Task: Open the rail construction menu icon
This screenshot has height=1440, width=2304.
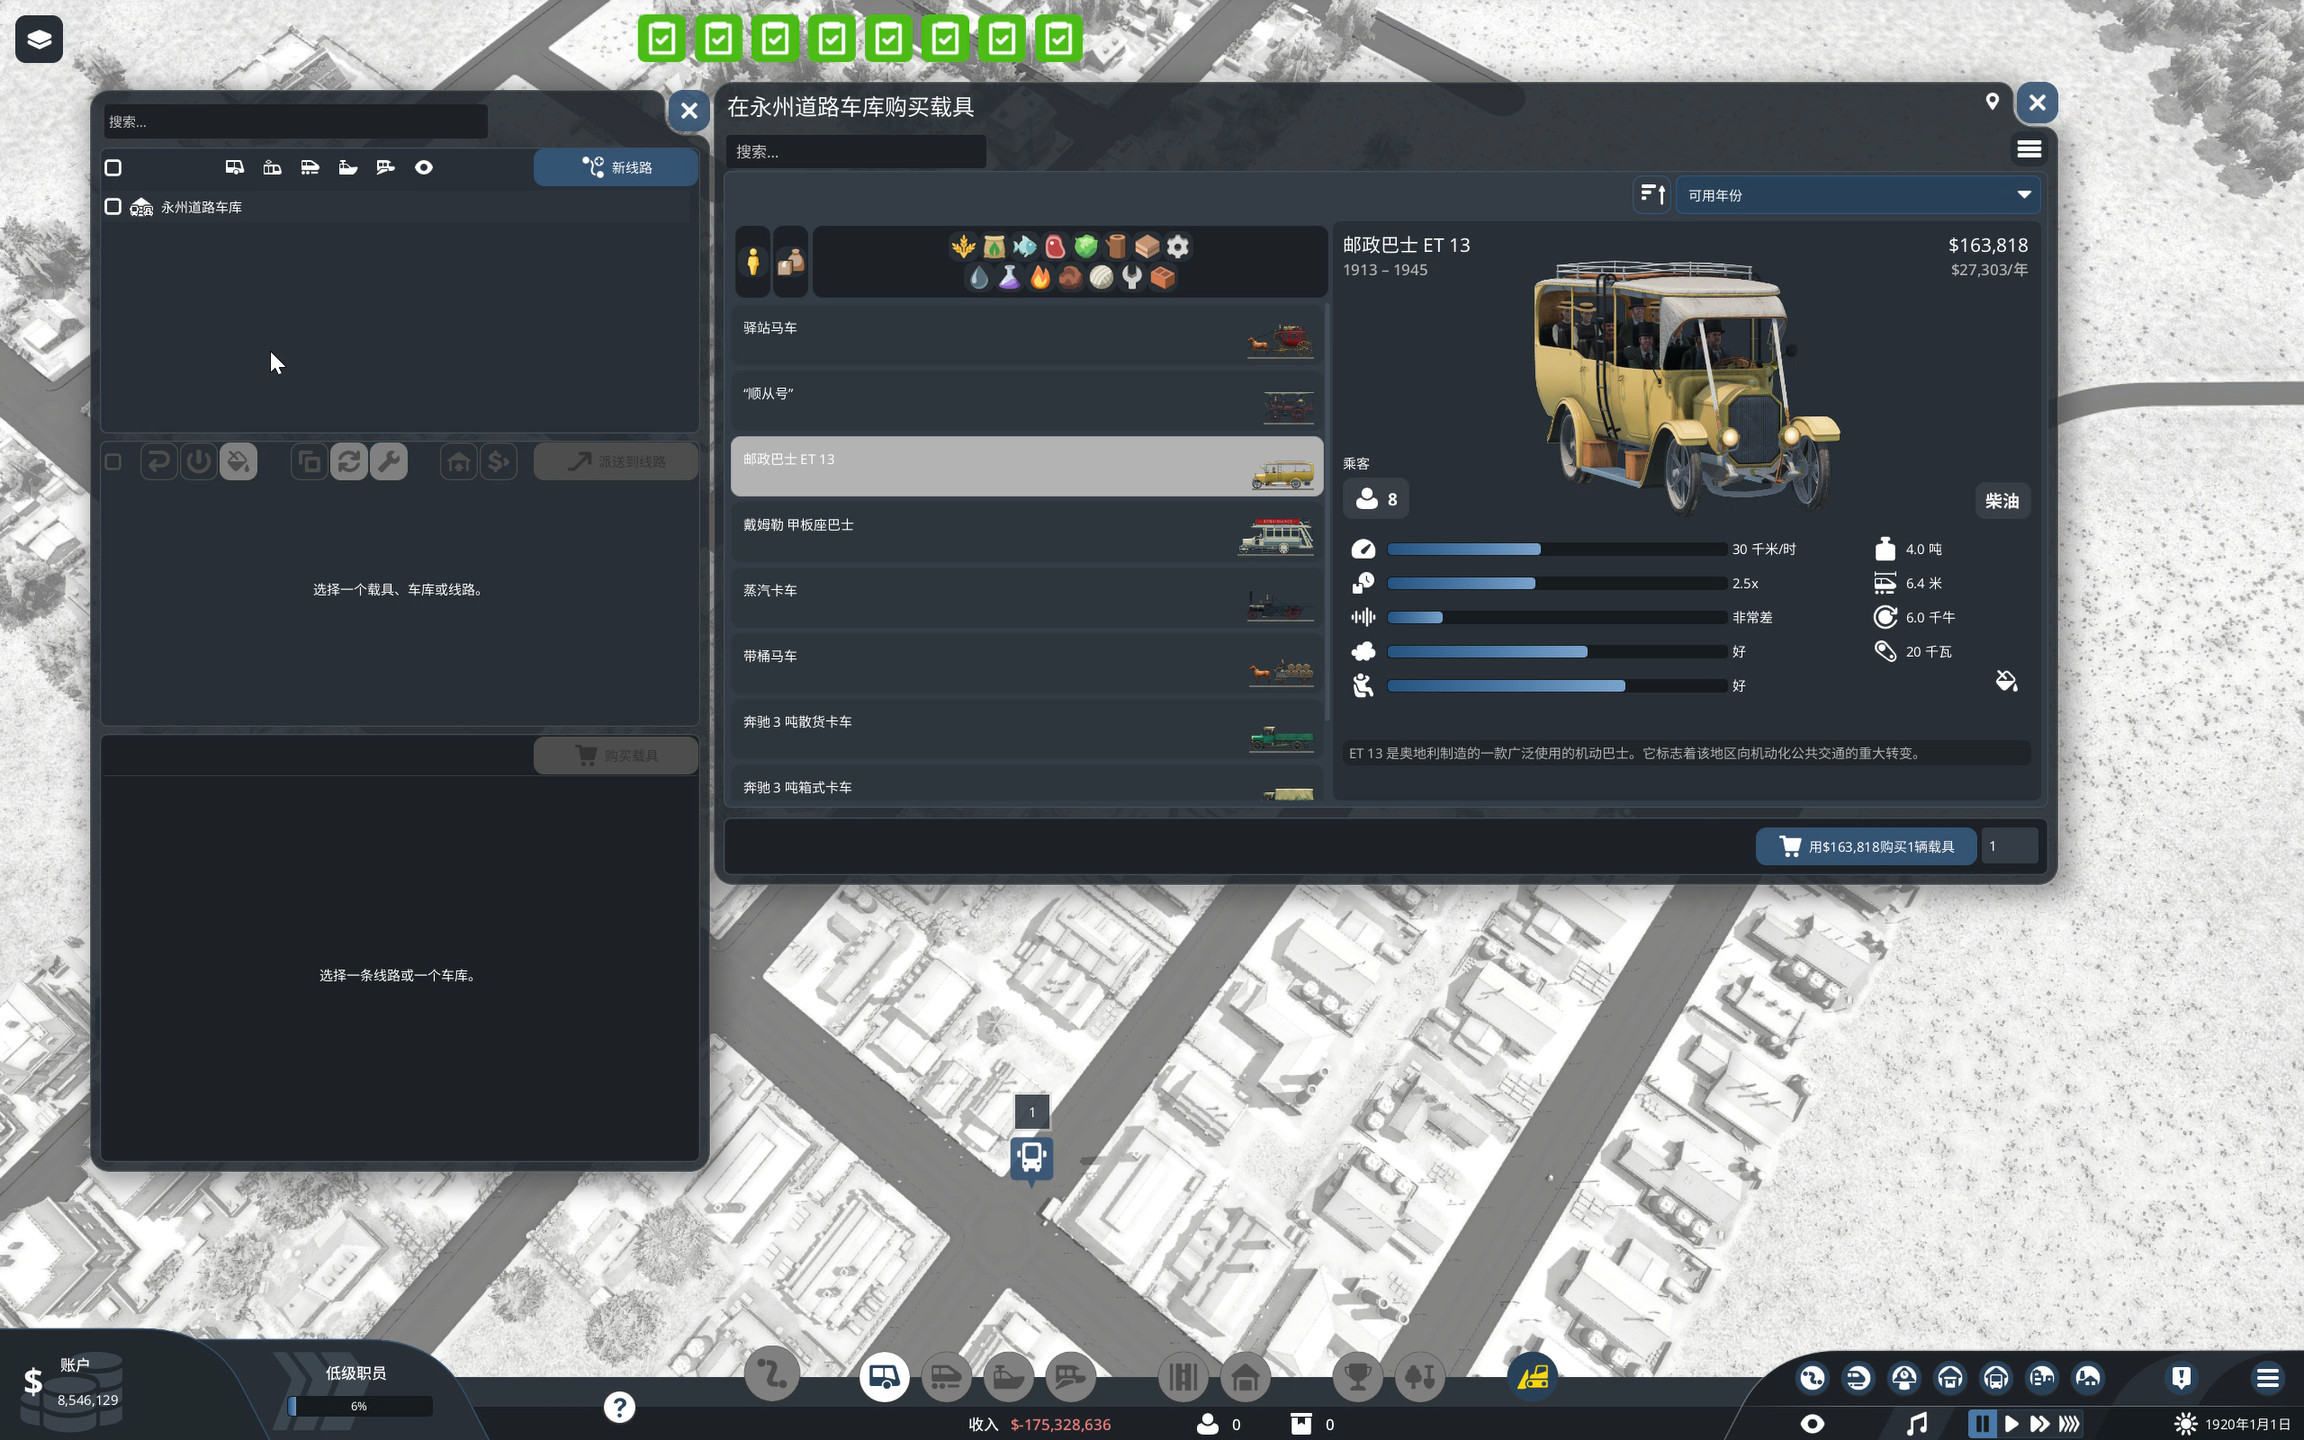Action: click(x=946, y=1378)
